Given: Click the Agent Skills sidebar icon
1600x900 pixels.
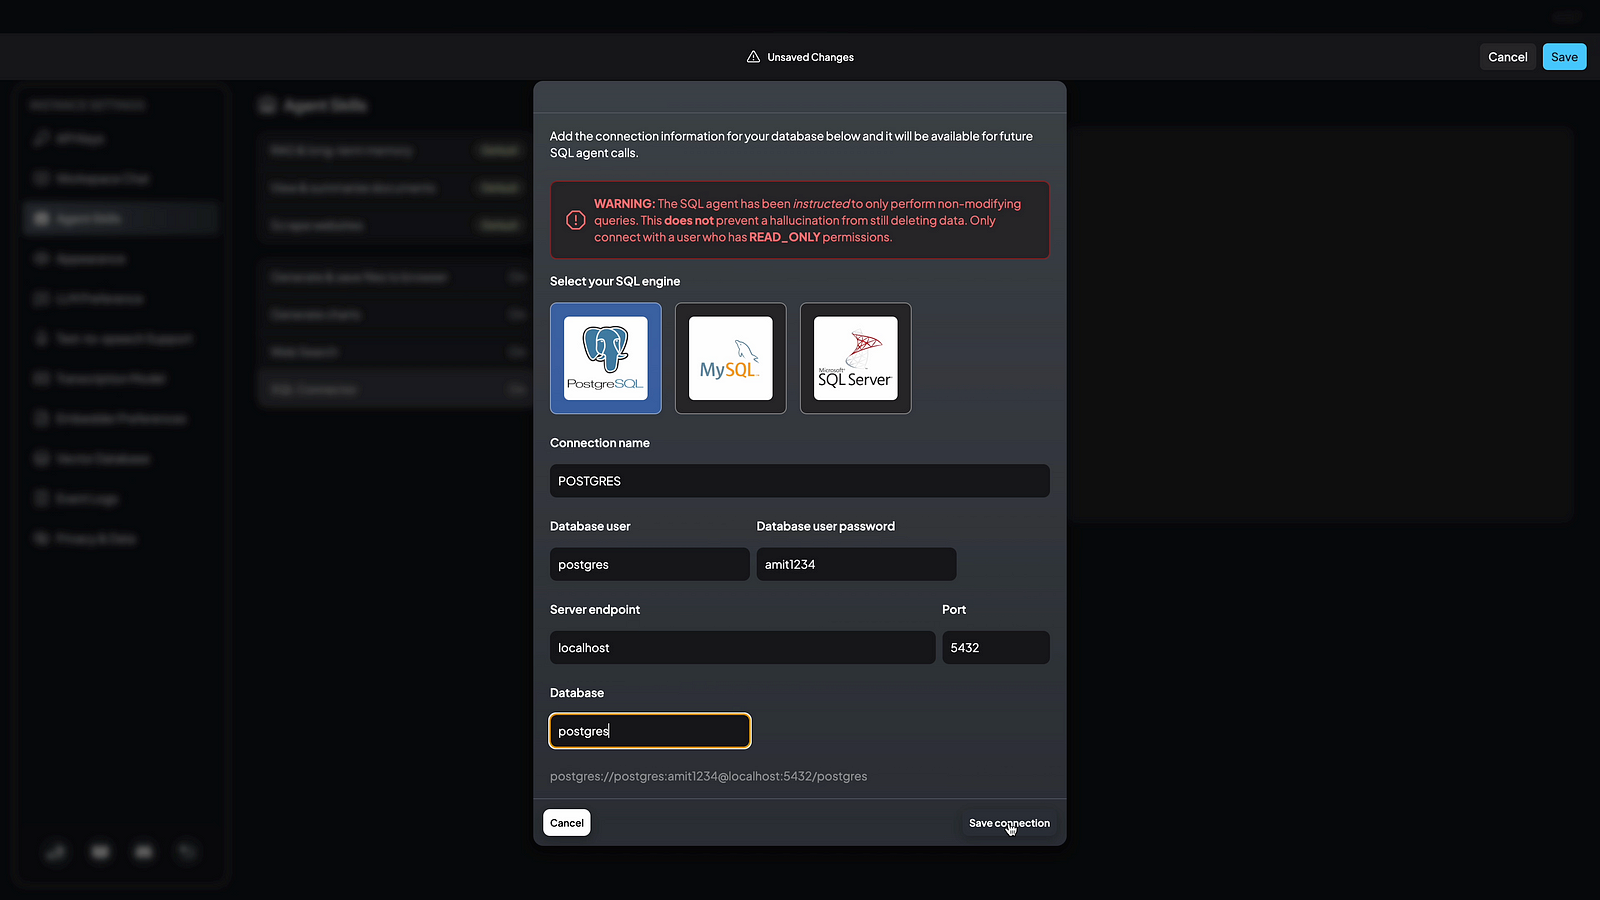Looking at the screenshot, I should [41, 218].
